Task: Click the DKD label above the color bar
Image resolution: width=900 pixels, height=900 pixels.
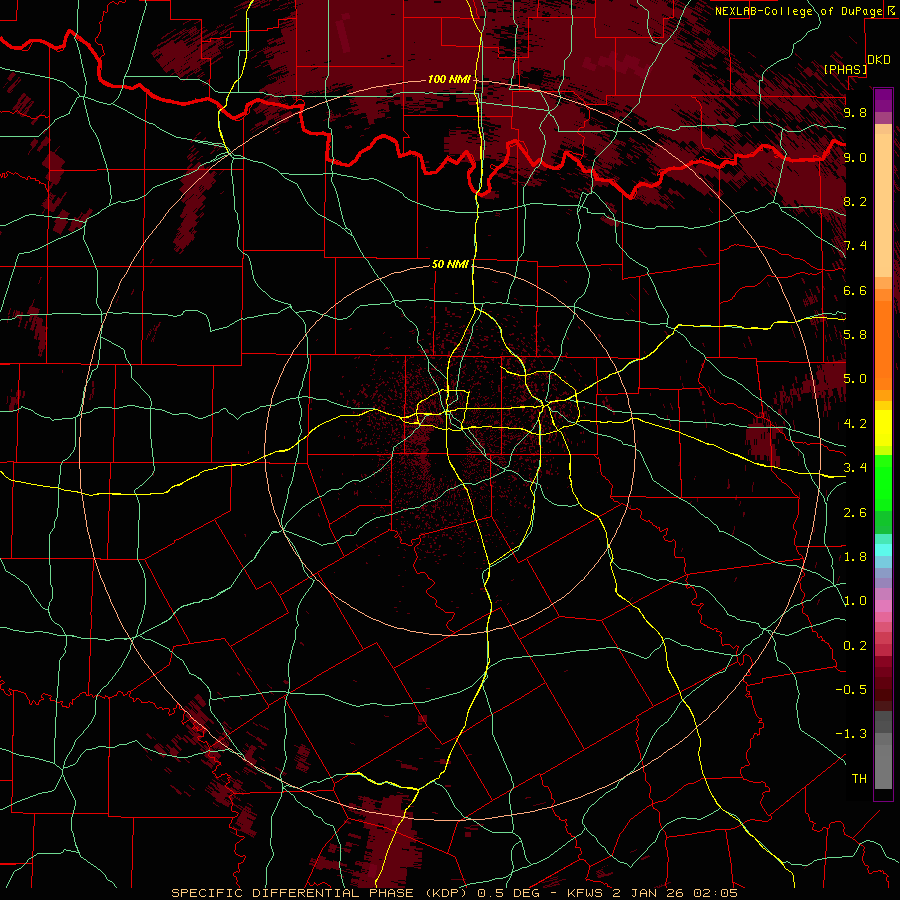Action: [879, 60]
